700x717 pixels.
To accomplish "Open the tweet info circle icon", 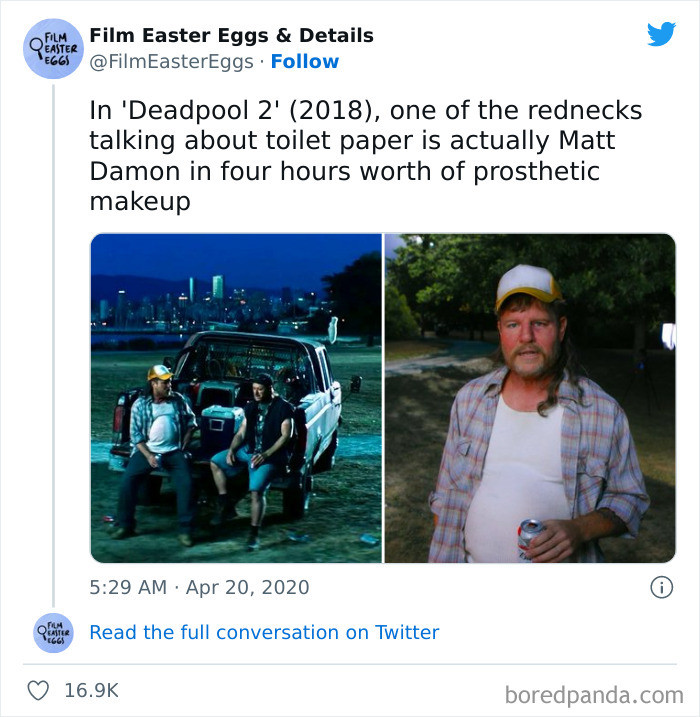I will 662,587.
